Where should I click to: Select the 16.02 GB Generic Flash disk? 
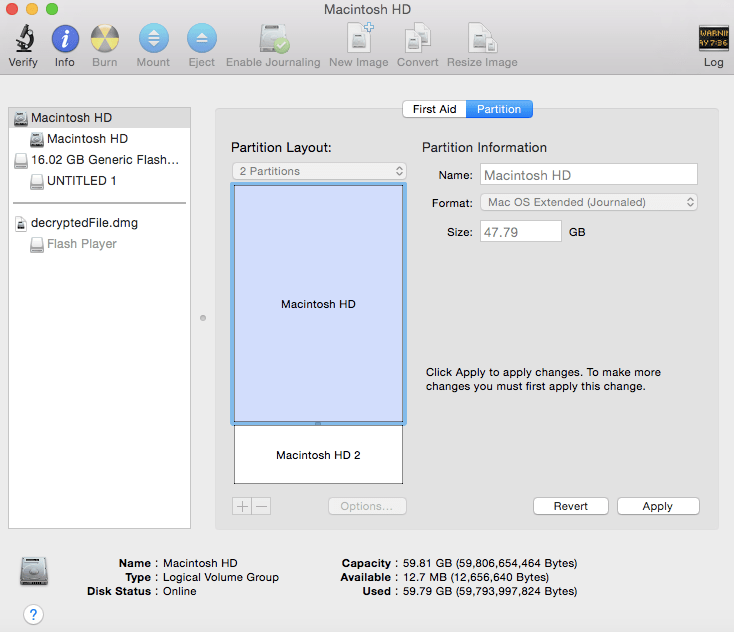(x=100, y=160)
